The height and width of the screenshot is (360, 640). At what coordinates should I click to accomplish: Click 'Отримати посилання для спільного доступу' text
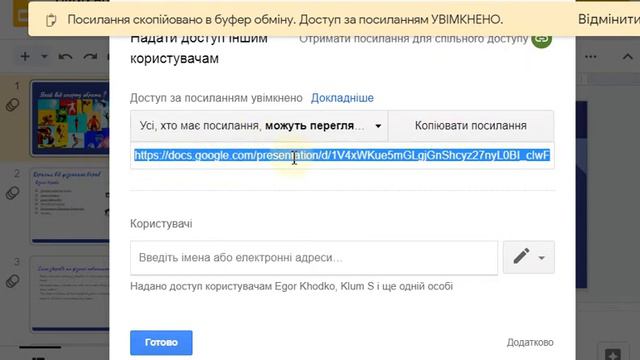coord(413,39)
